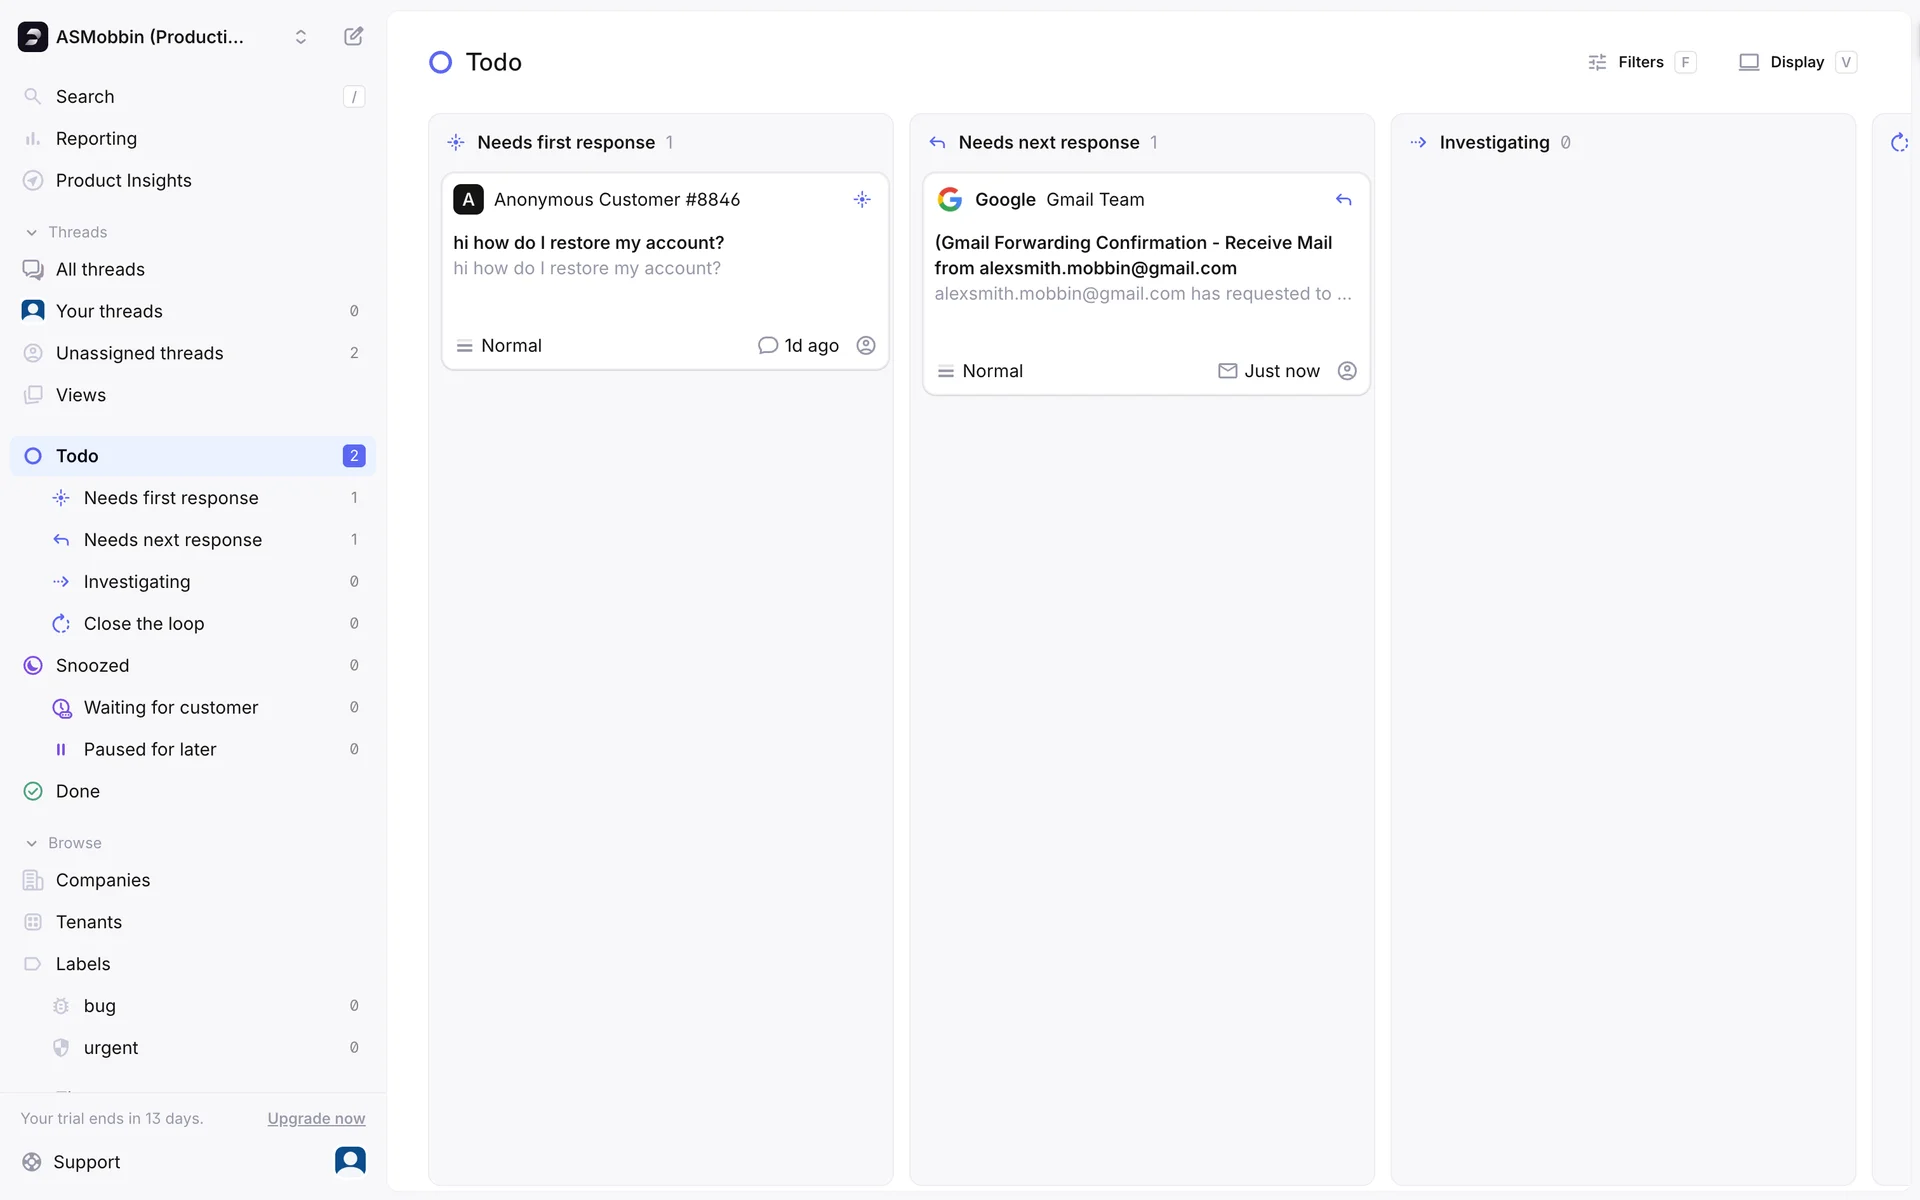This screenshot has height=1200, width=1920.
Task: Click assignee icon on Gmail Team card
Action: coord(1347,371)
